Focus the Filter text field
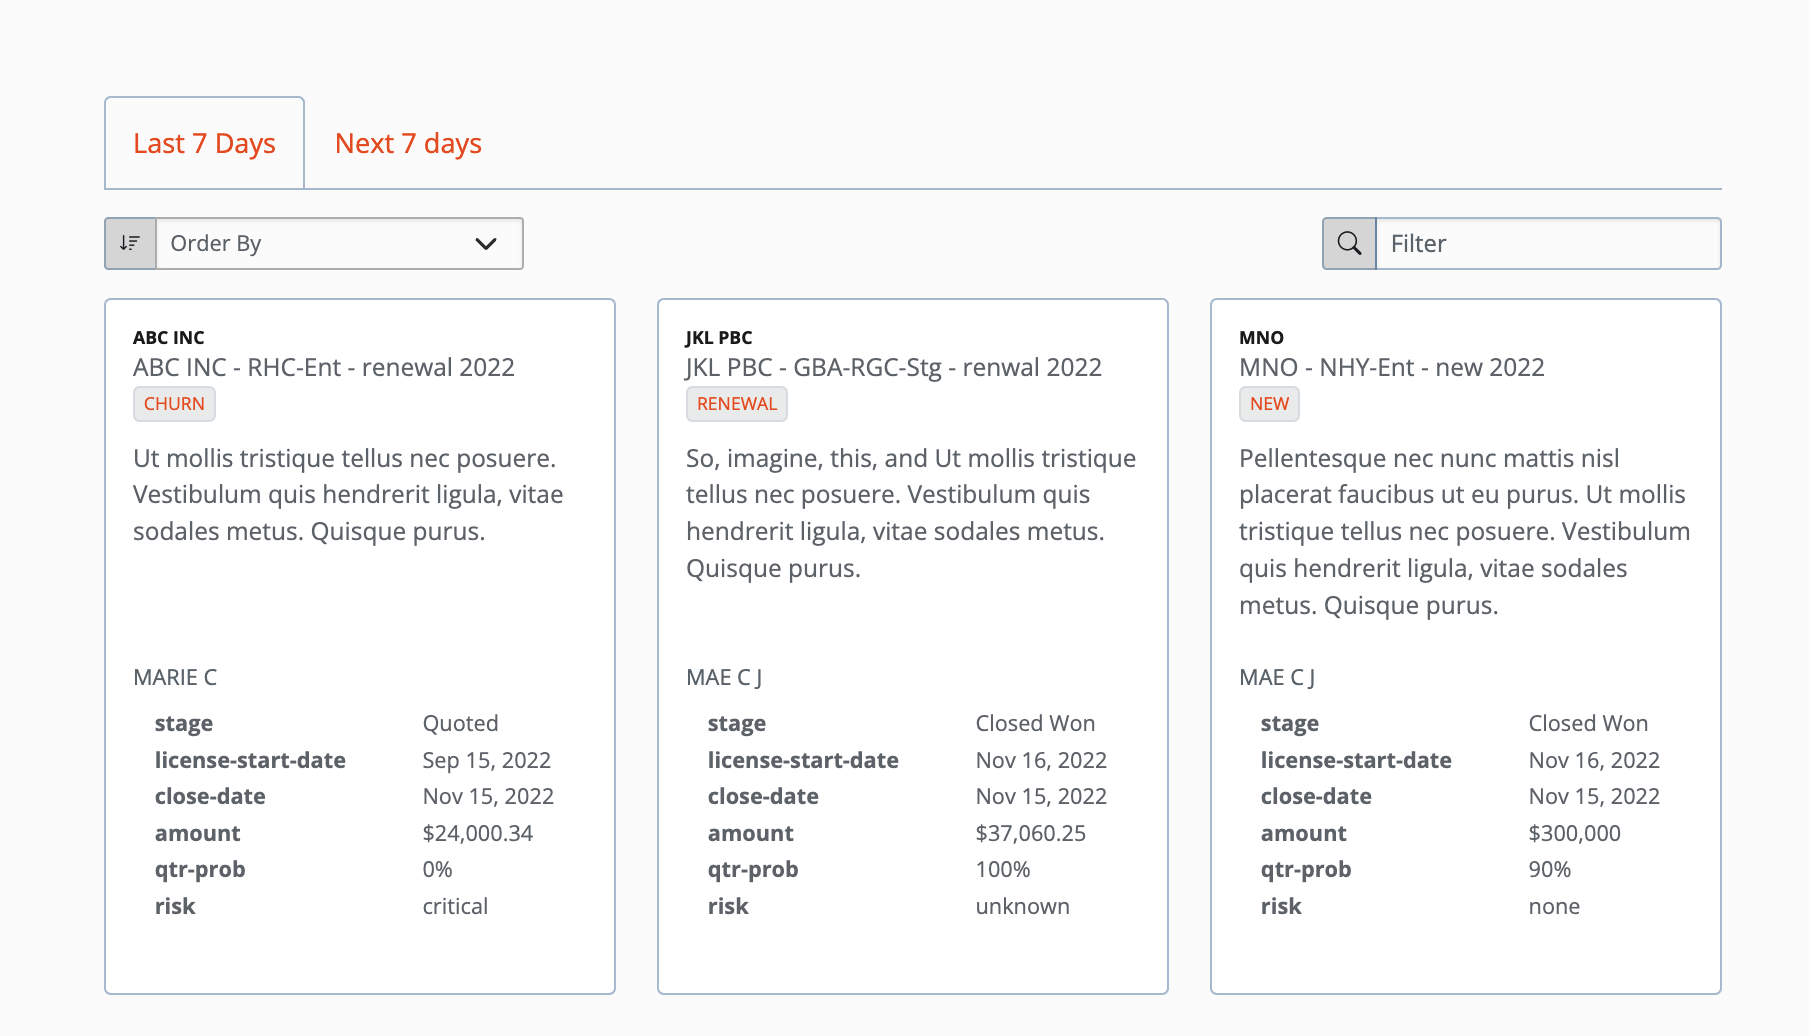The width and height of the screenshot is (1810, 1036). tap(1547, 243)
